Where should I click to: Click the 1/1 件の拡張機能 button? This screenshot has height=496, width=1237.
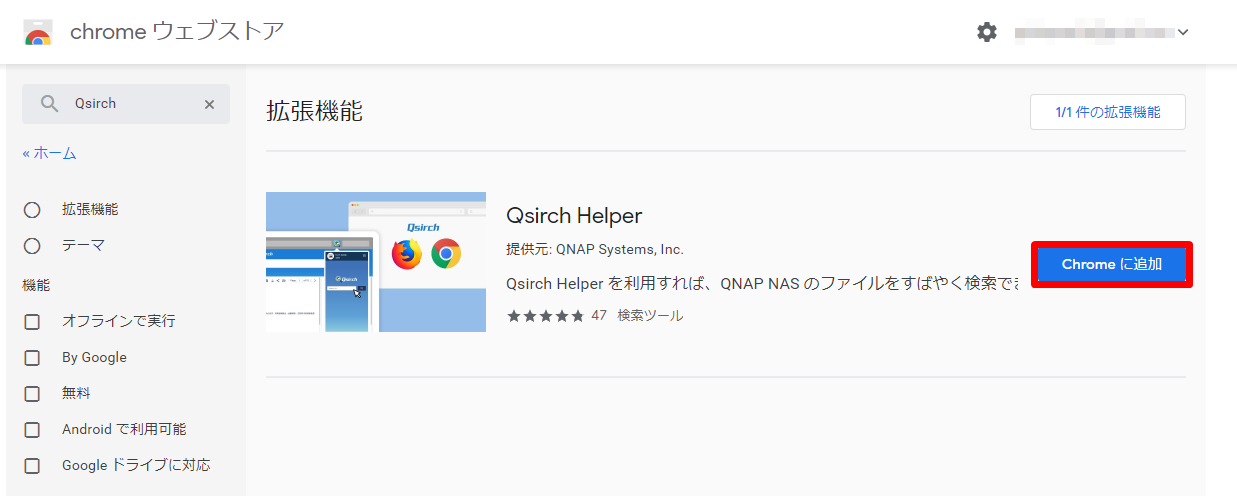click(x=1108, y=112)
